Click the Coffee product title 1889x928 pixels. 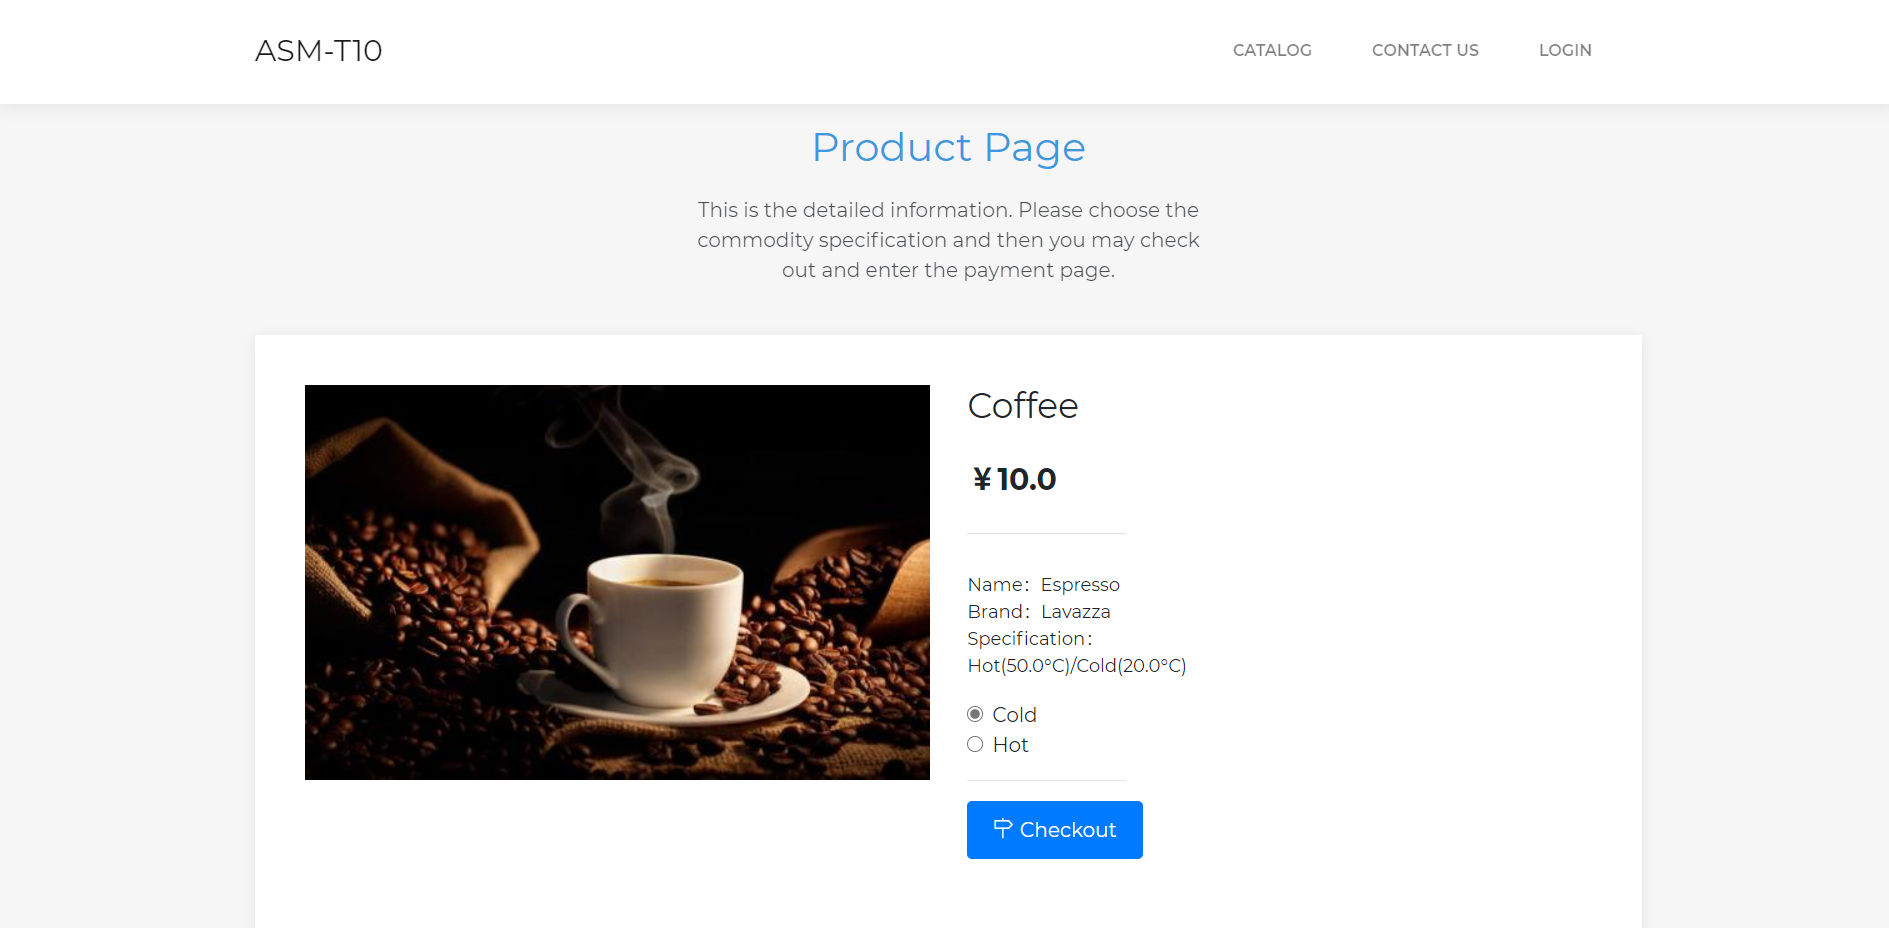pos(1023,406)
